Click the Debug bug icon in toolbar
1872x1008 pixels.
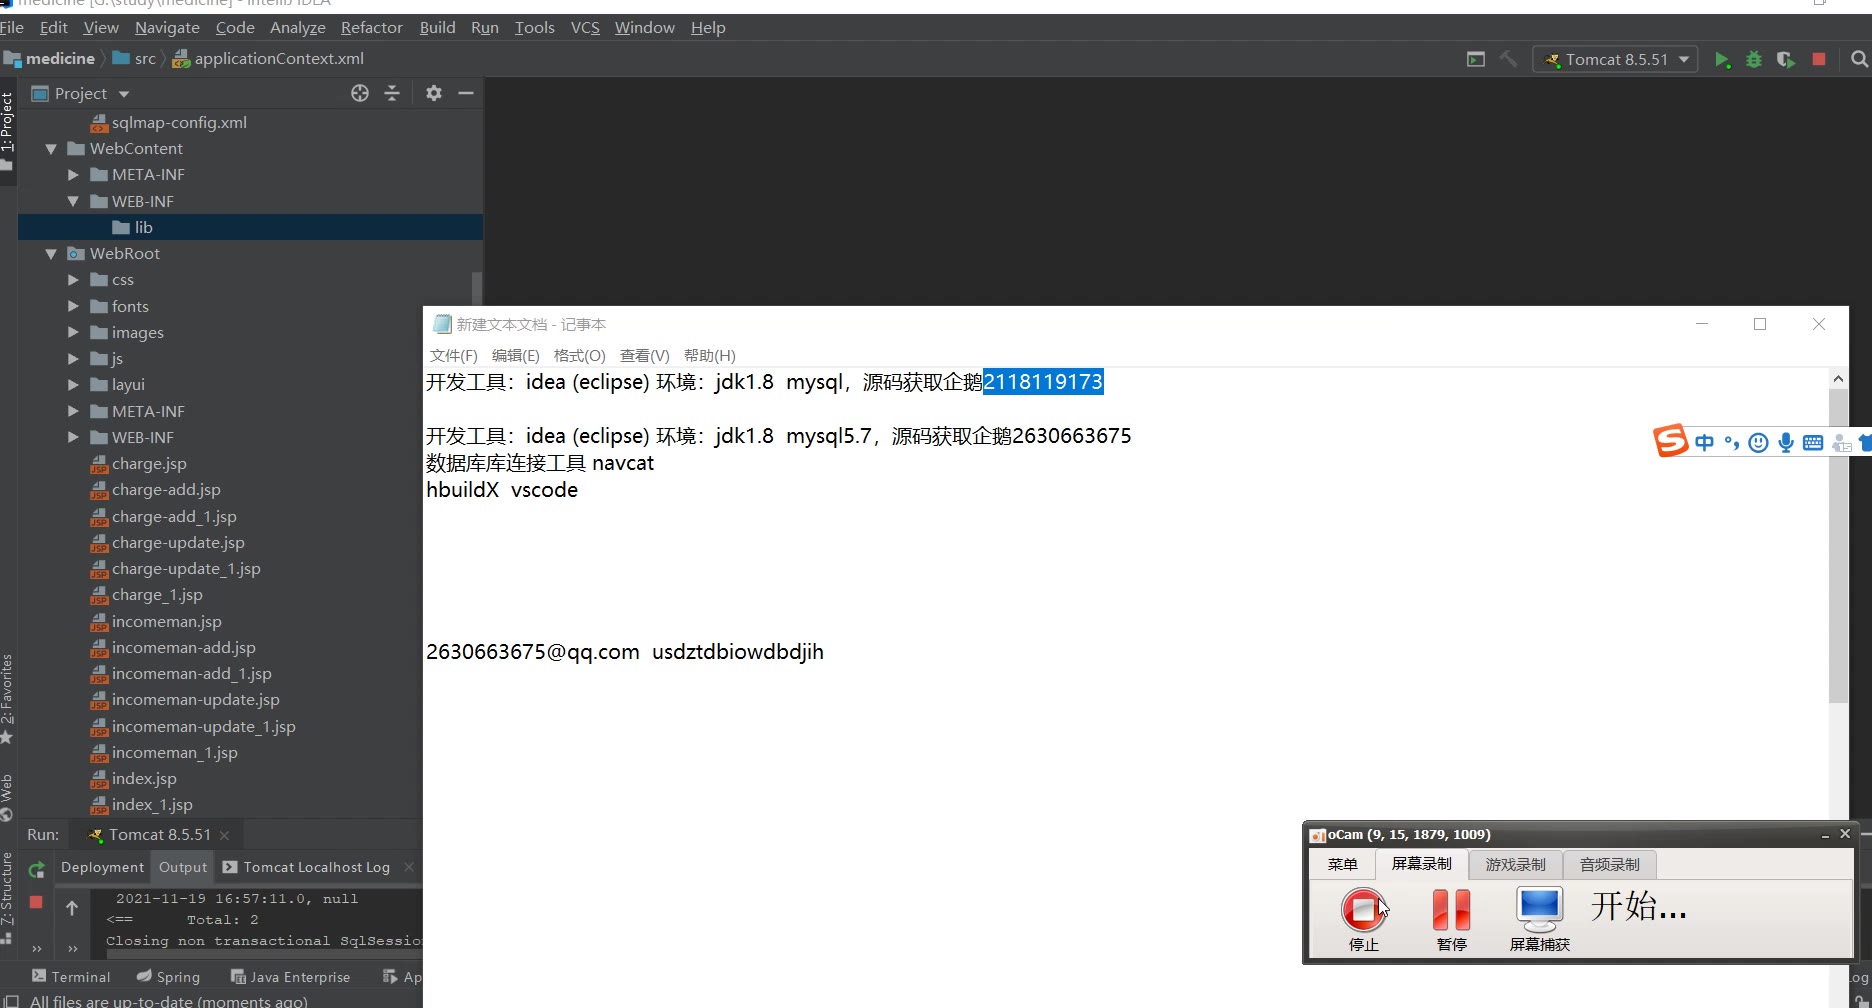click(1754, 60)
